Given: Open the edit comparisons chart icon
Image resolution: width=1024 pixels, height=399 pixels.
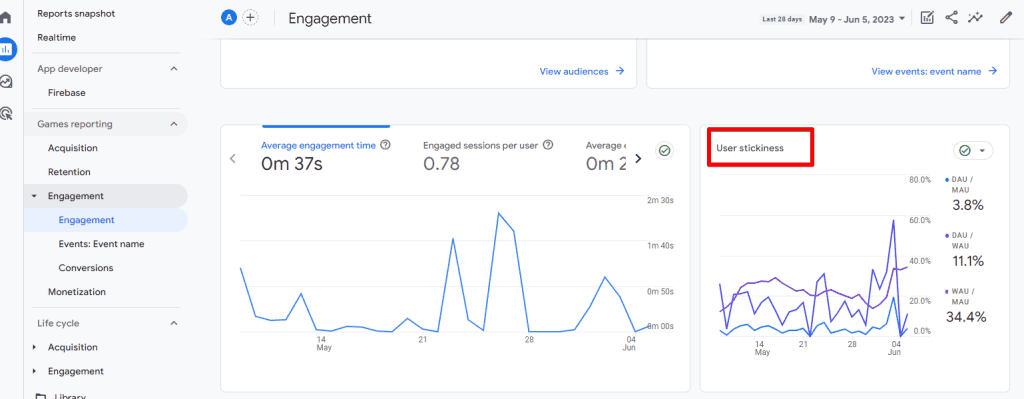Looking at the screenshot, I should (927, 18).
